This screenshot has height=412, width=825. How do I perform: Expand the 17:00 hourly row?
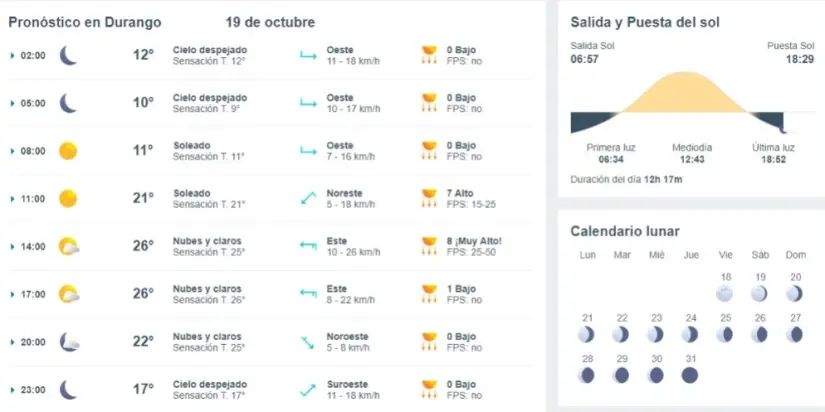point(12,294)
